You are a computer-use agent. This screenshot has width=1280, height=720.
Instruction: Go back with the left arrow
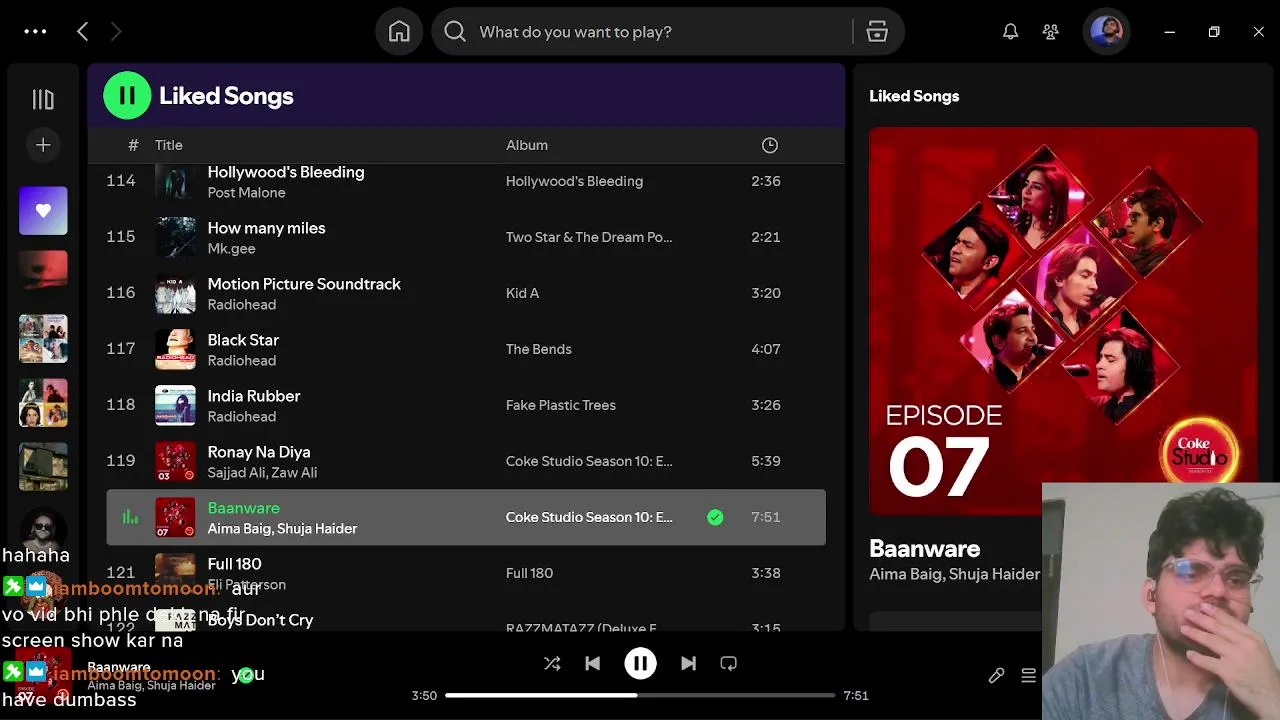83,32
